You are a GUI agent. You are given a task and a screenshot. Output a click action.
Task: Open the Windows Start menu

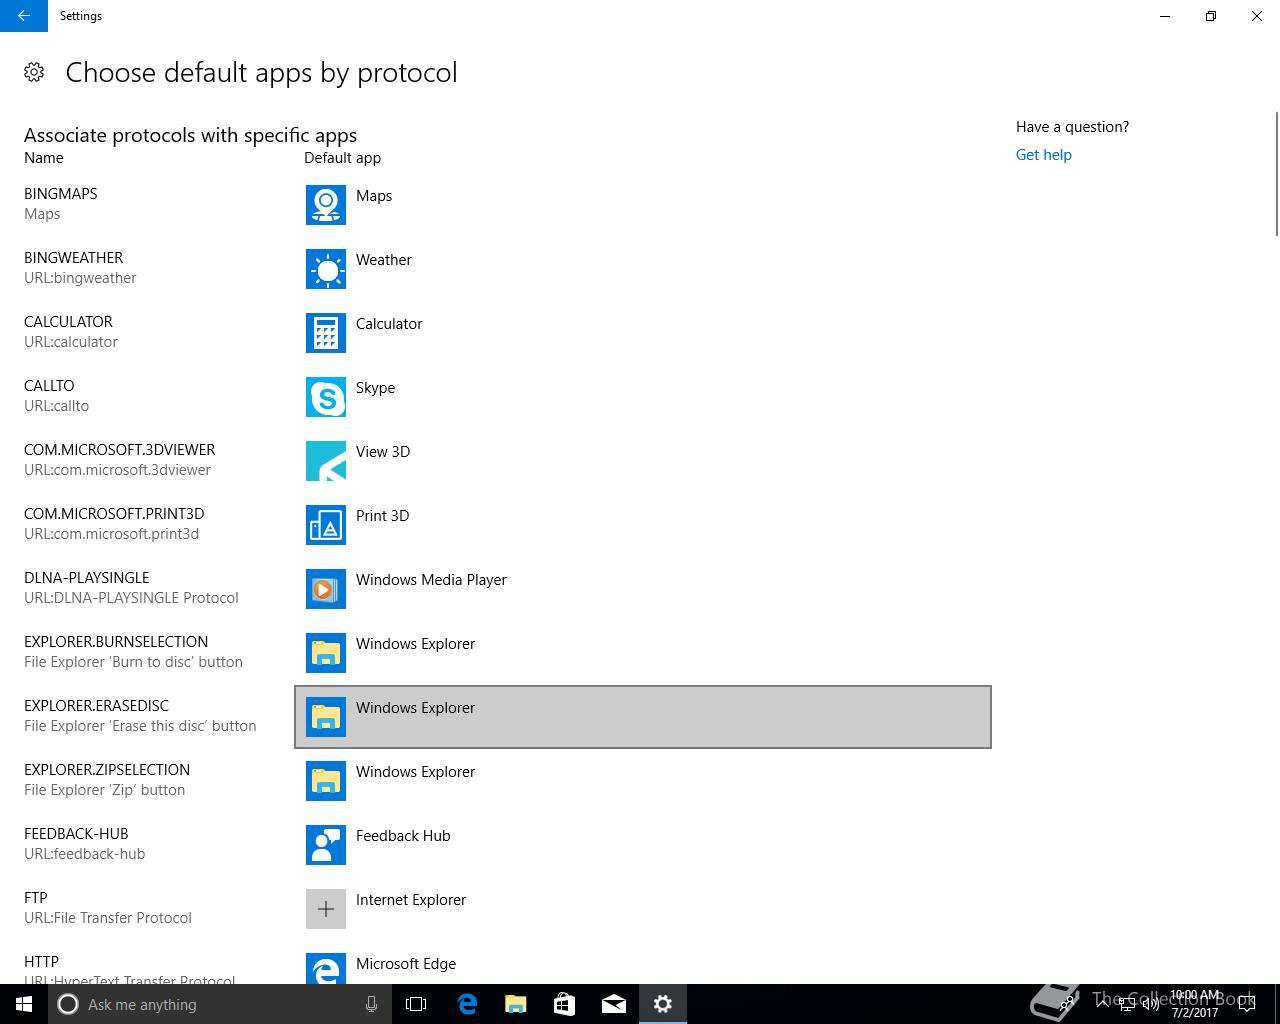coord(24,1004)
